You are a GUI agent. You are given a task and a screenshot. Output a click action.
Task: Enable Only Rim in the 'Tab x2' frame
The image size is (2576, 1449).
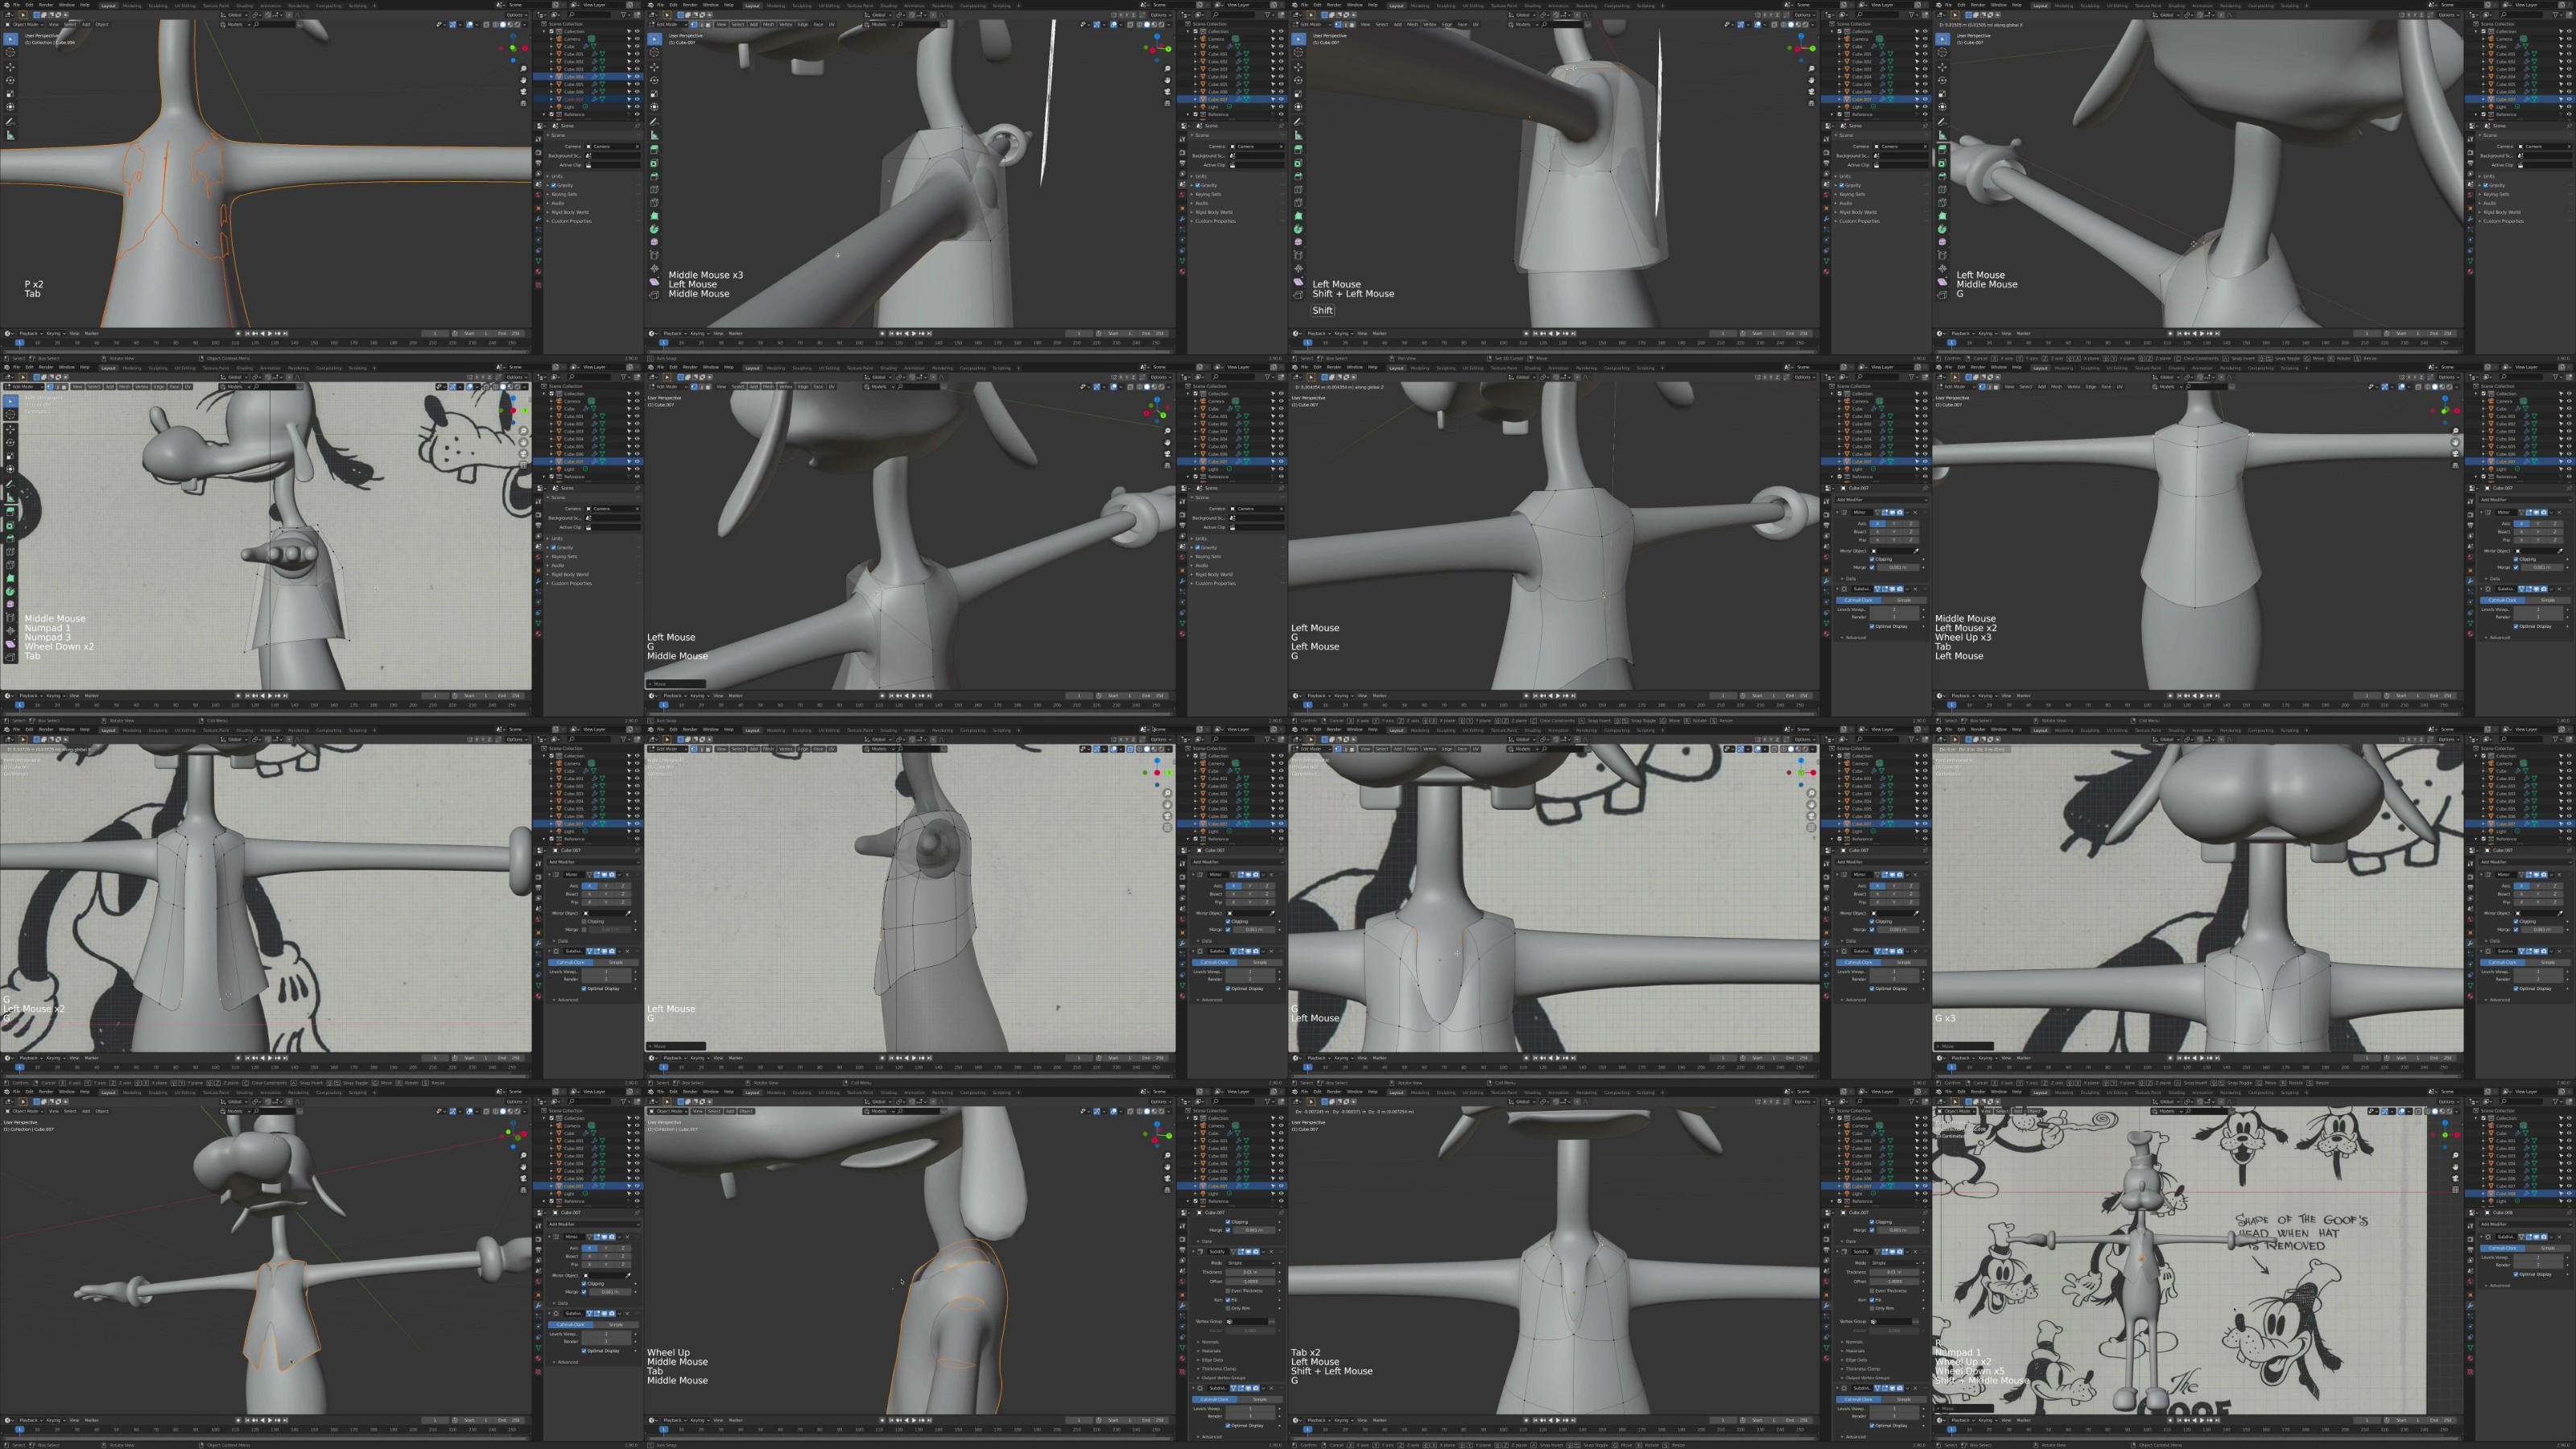click(1872, 1308)
